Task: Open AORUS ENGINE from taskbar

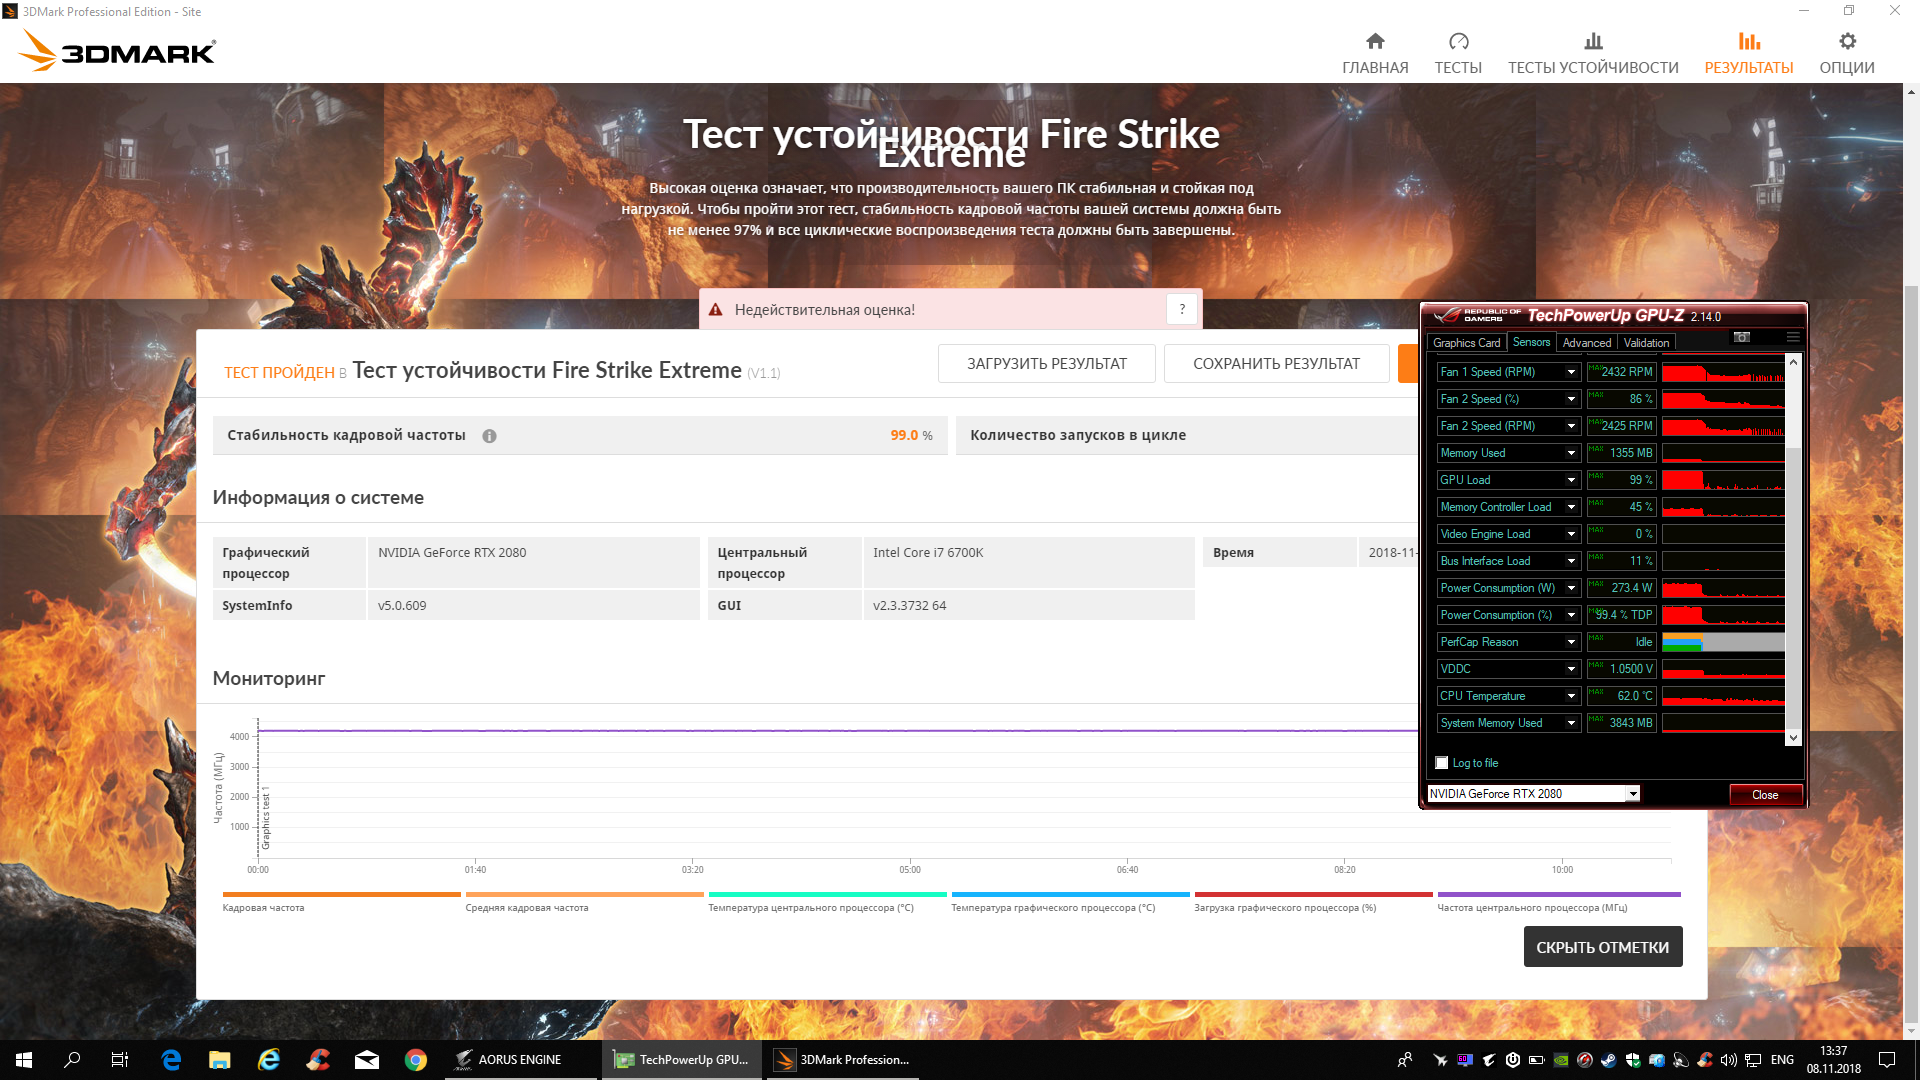Action: point(508,1060)
